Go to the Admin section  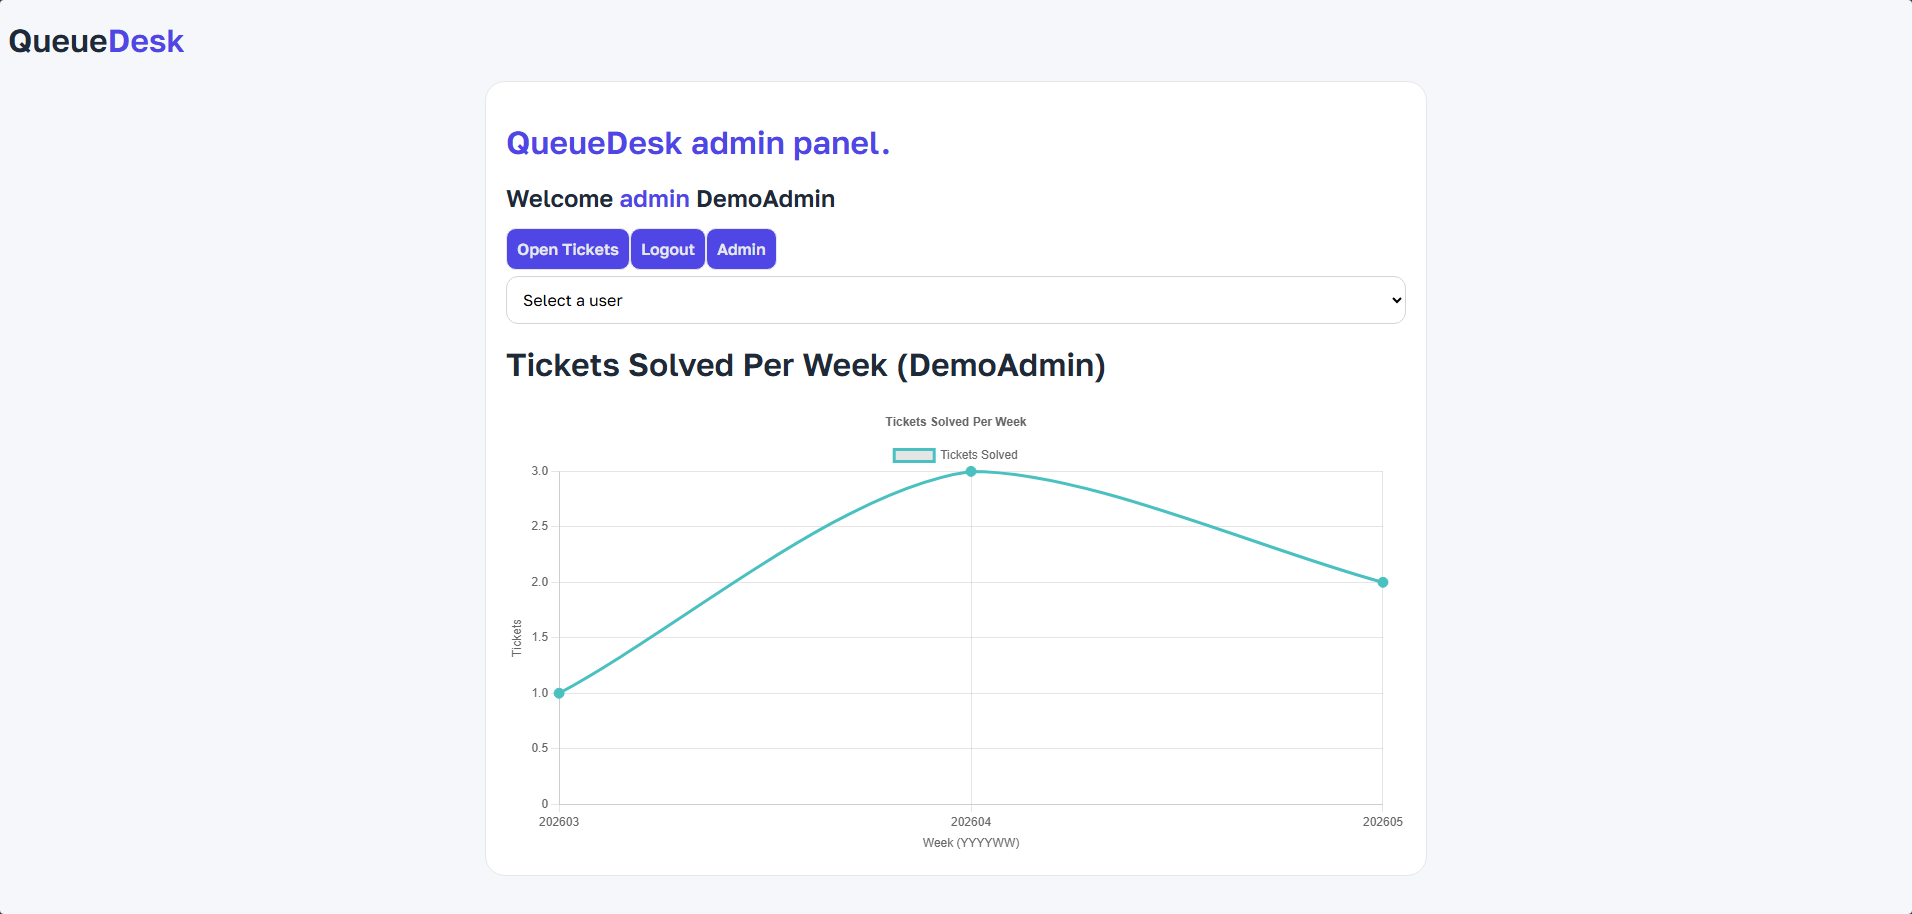[741, 250]
